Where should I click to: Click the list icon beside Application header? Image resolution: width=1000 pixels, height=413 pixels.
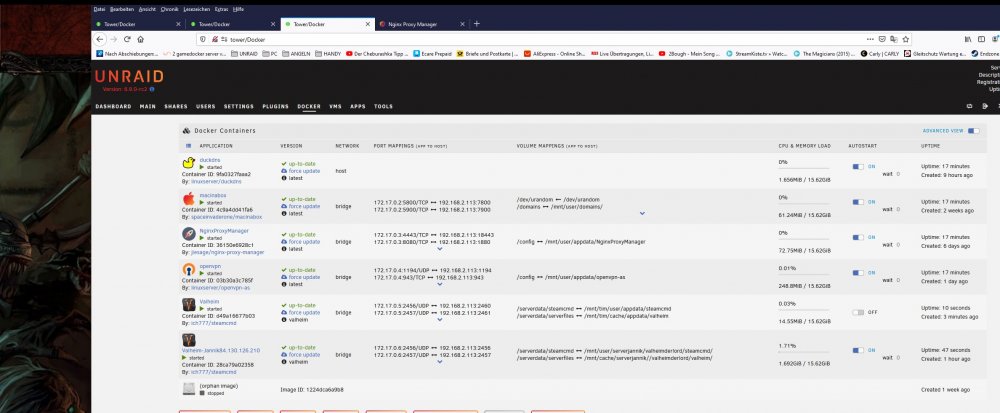click(188, 146)
